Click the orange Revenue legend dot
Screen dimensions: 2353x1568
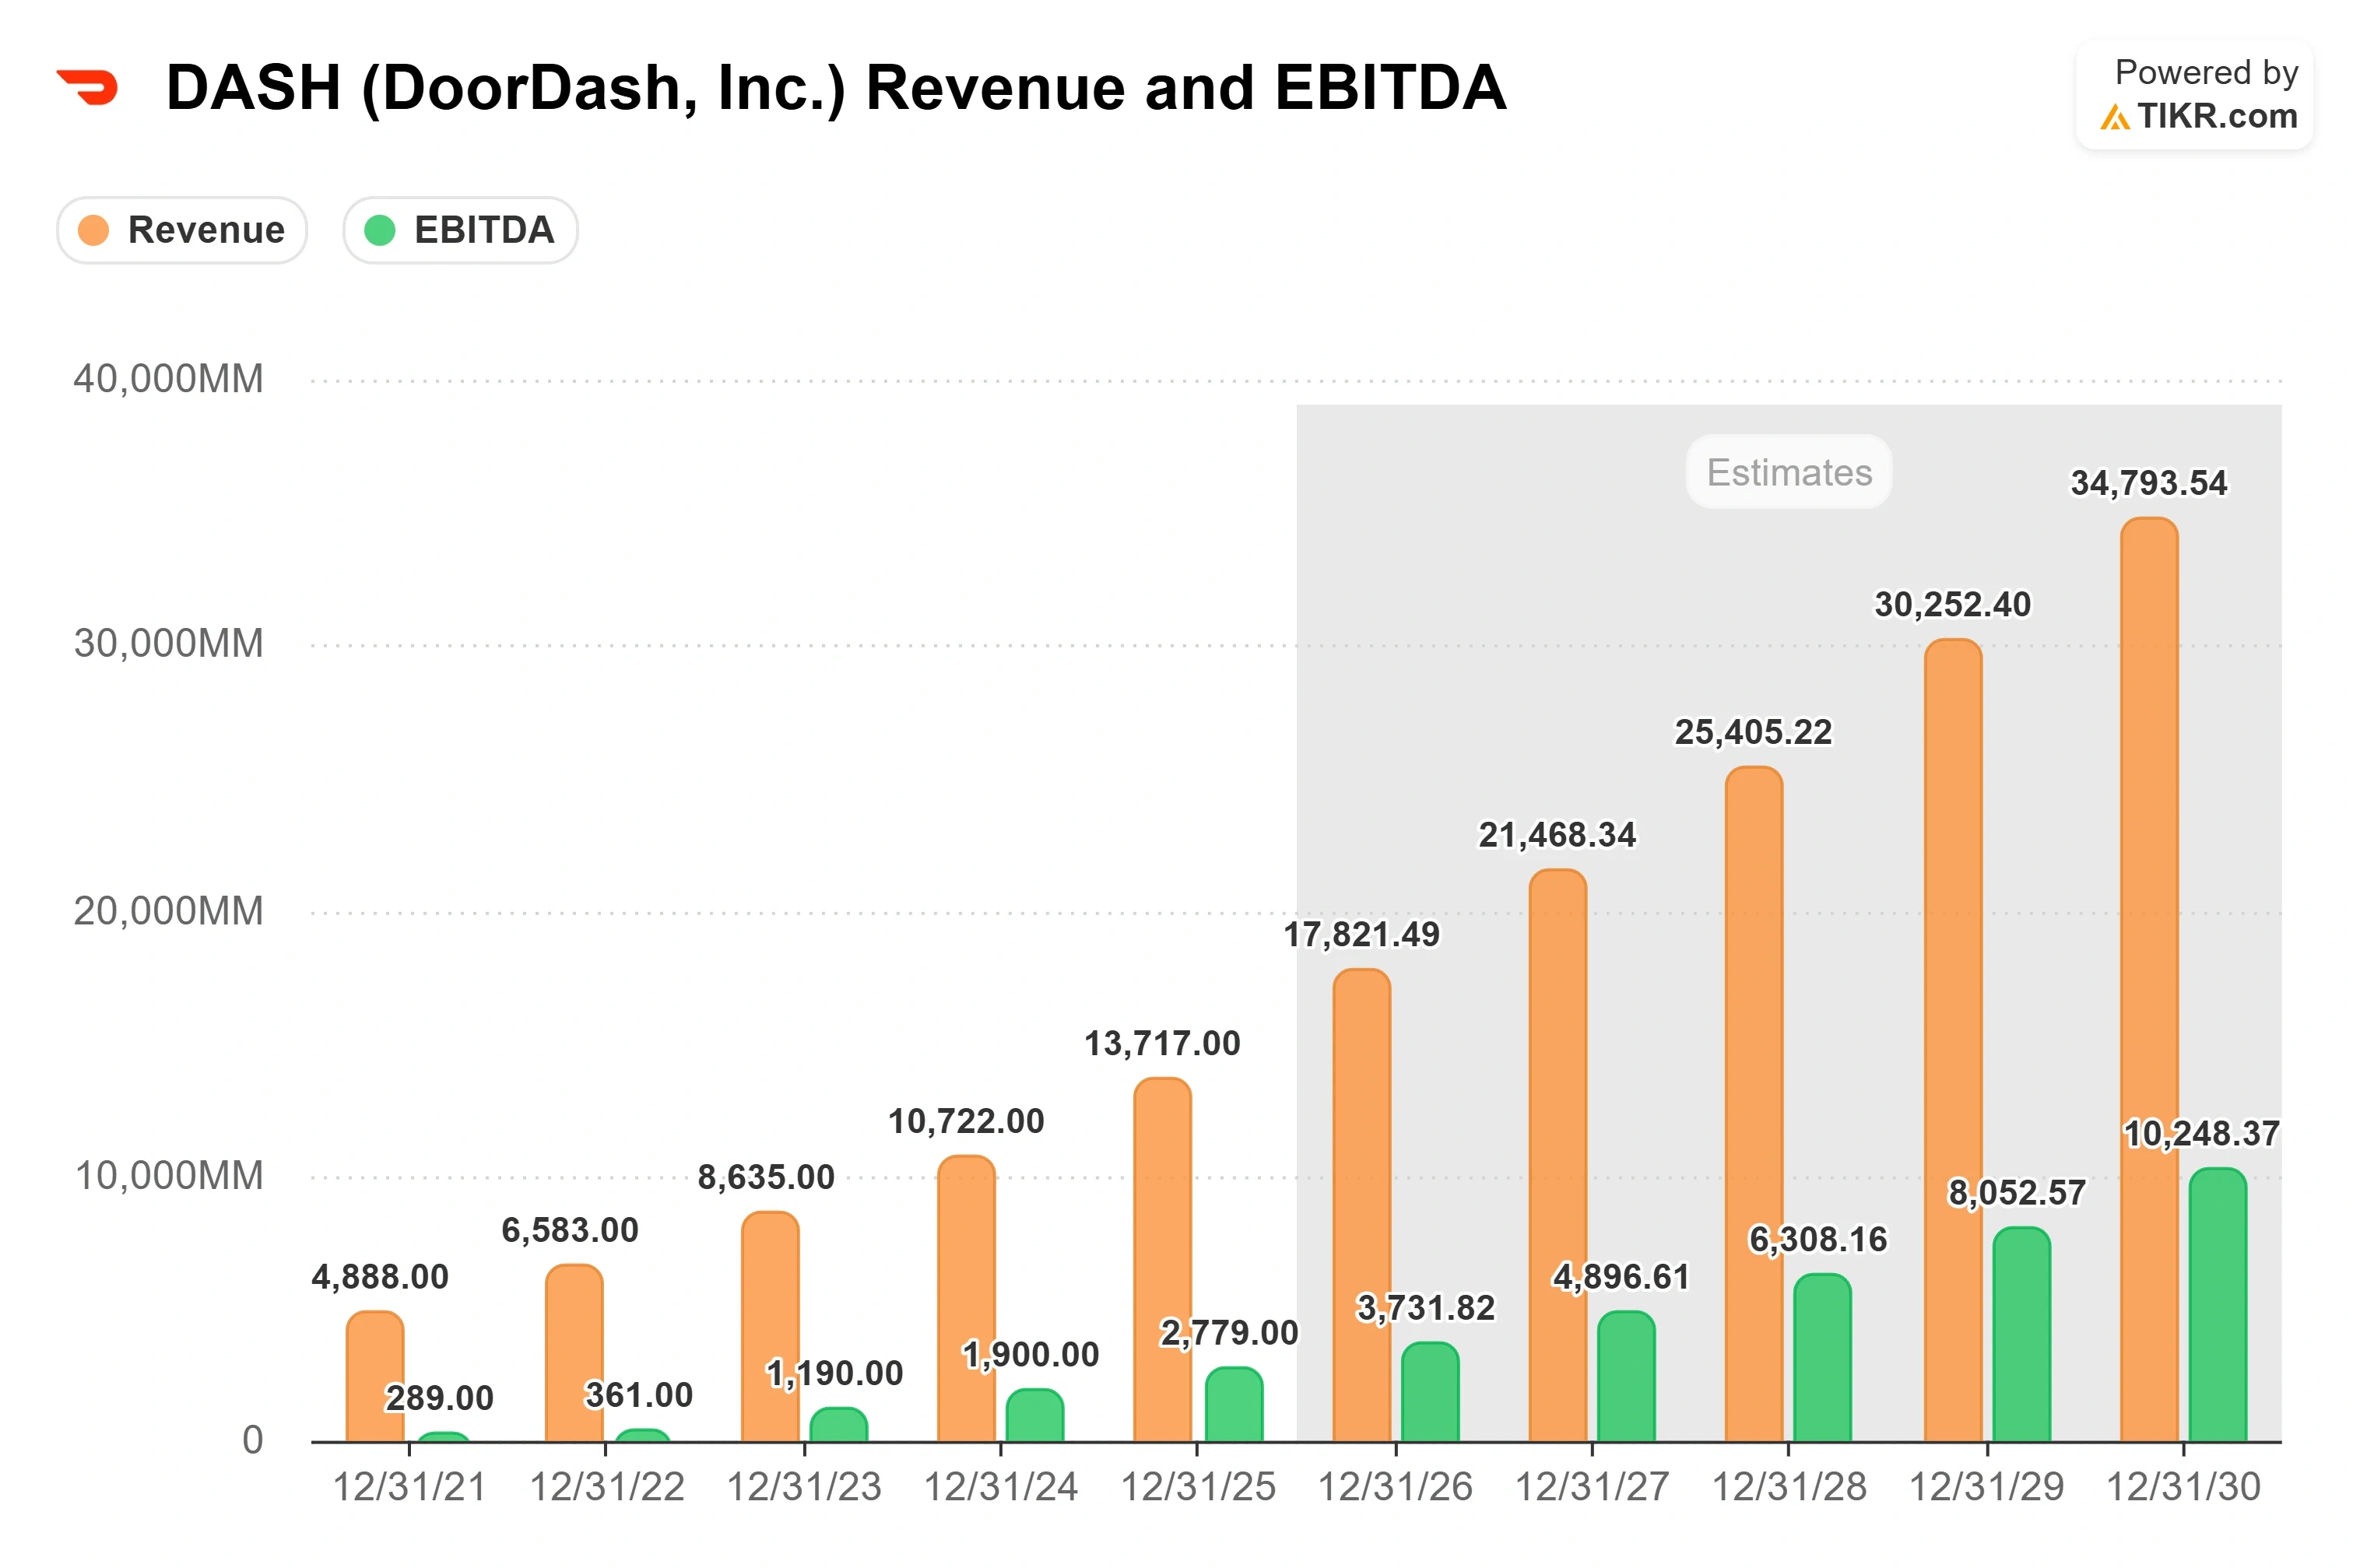[x=93, y=230]
